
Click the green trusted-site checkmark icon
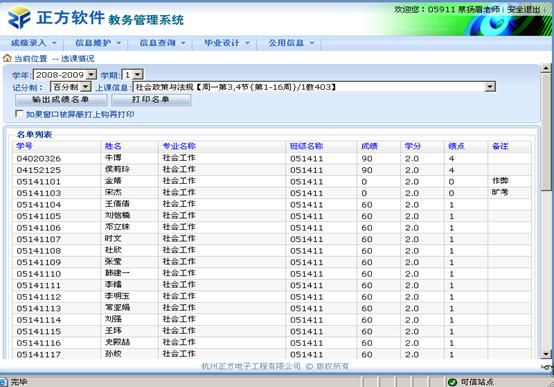pos(452,382)
